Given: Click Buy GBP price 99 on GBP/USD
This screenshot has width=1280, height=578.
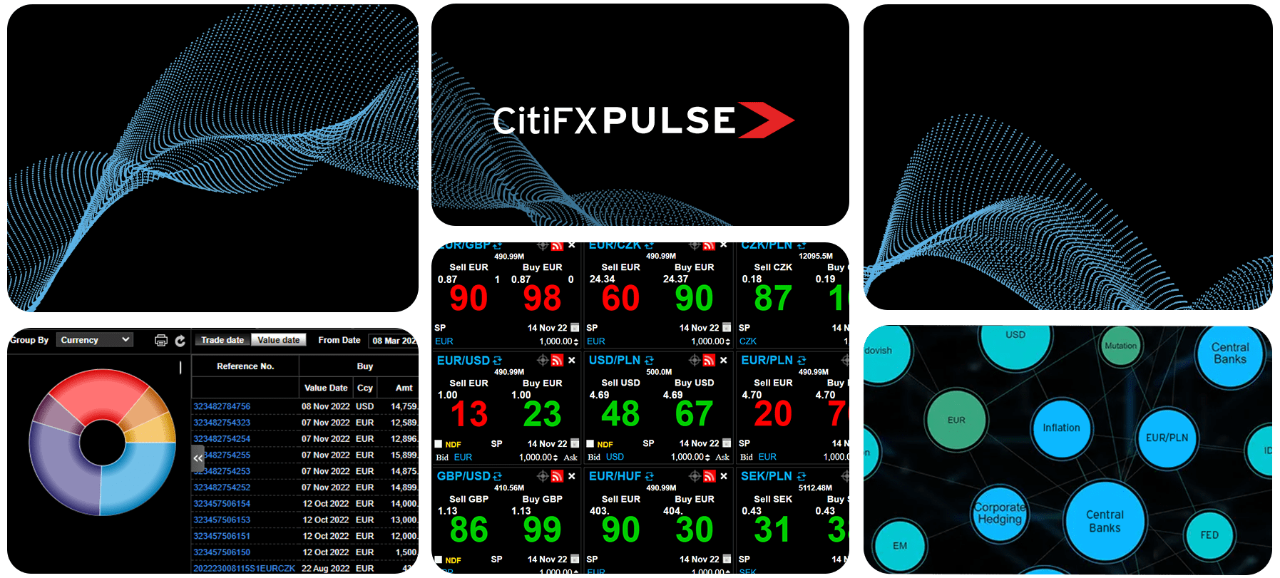Looking at the screenshot, I should [x=542, y=529].
